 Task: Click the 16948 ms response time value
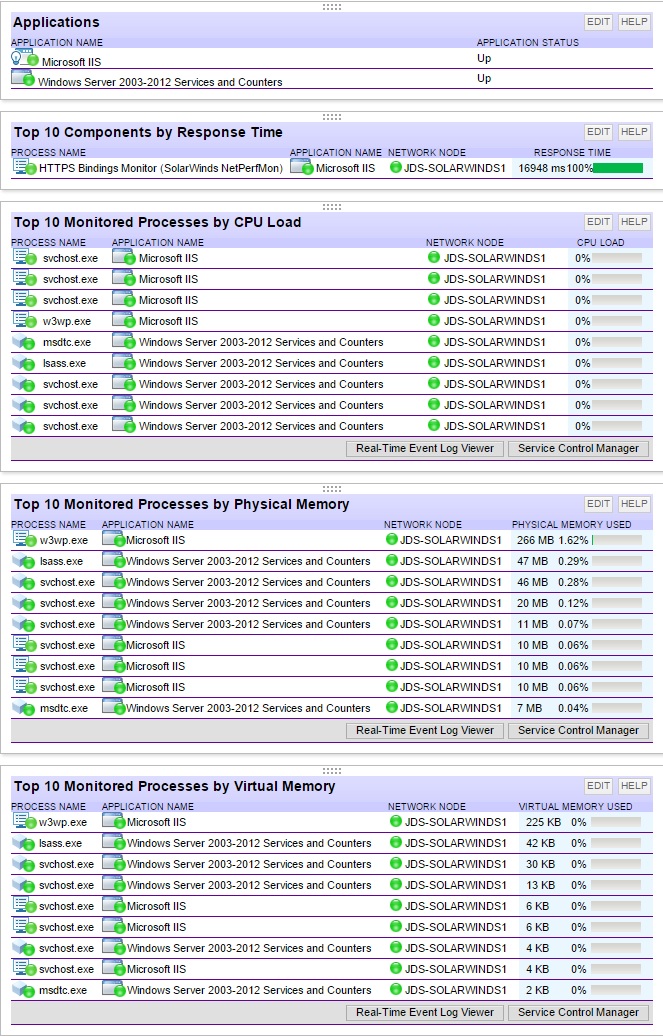point(541,168)
